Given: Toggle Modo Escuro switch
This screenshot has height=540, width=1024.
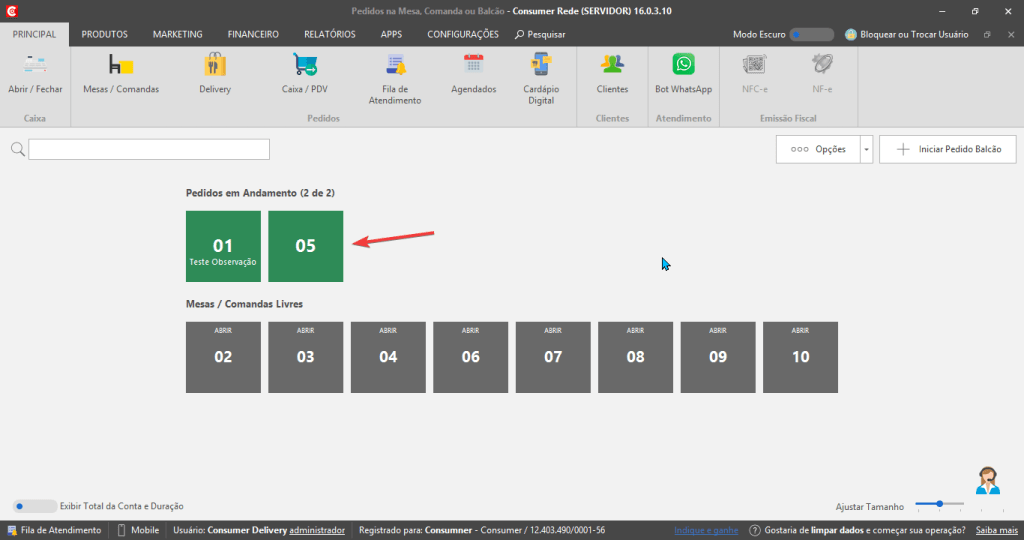Looking at the screenshot, I should pyautogui.click(x=812, y=35).
